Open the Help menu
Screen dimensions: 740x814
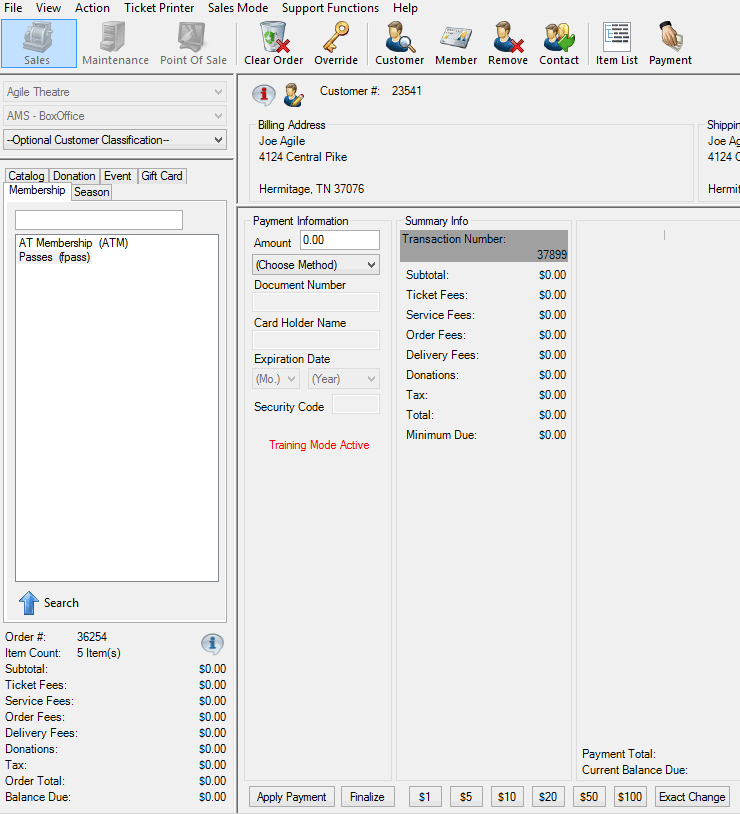click(405, 8)
